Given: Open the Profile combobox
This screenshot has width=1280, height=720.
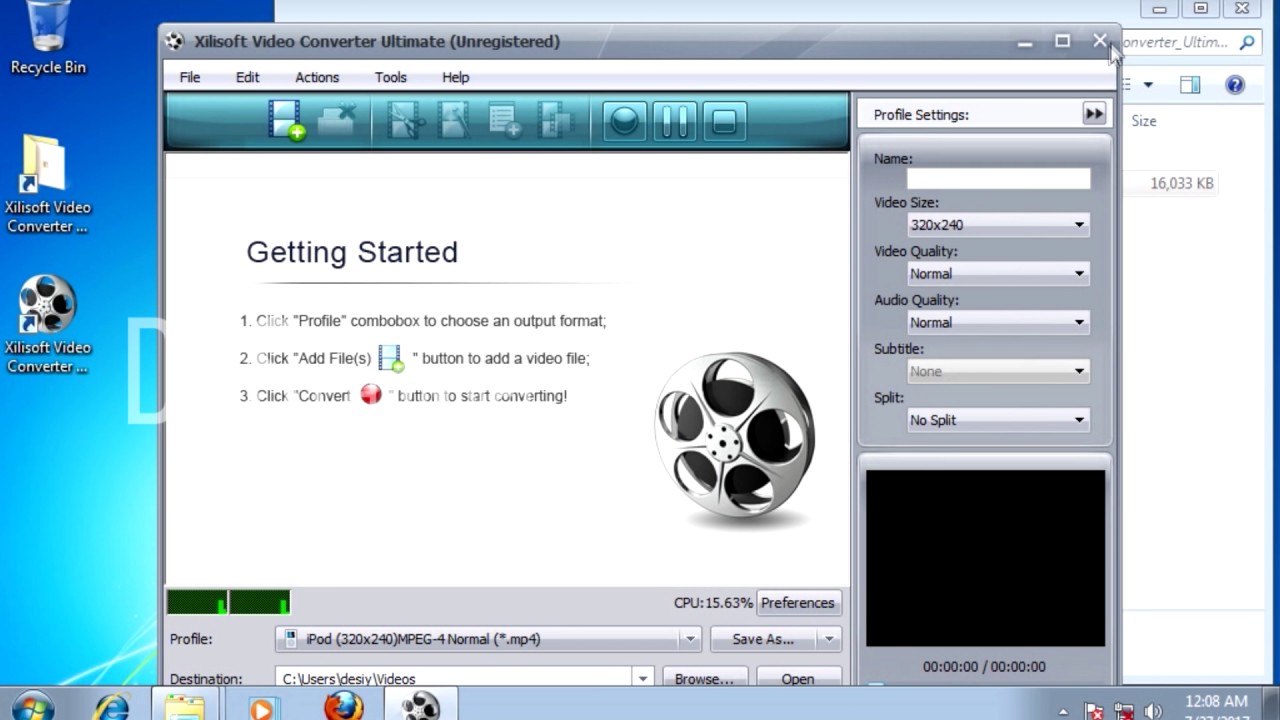Looking at the screenshot, I should click(x=488, y=639).
